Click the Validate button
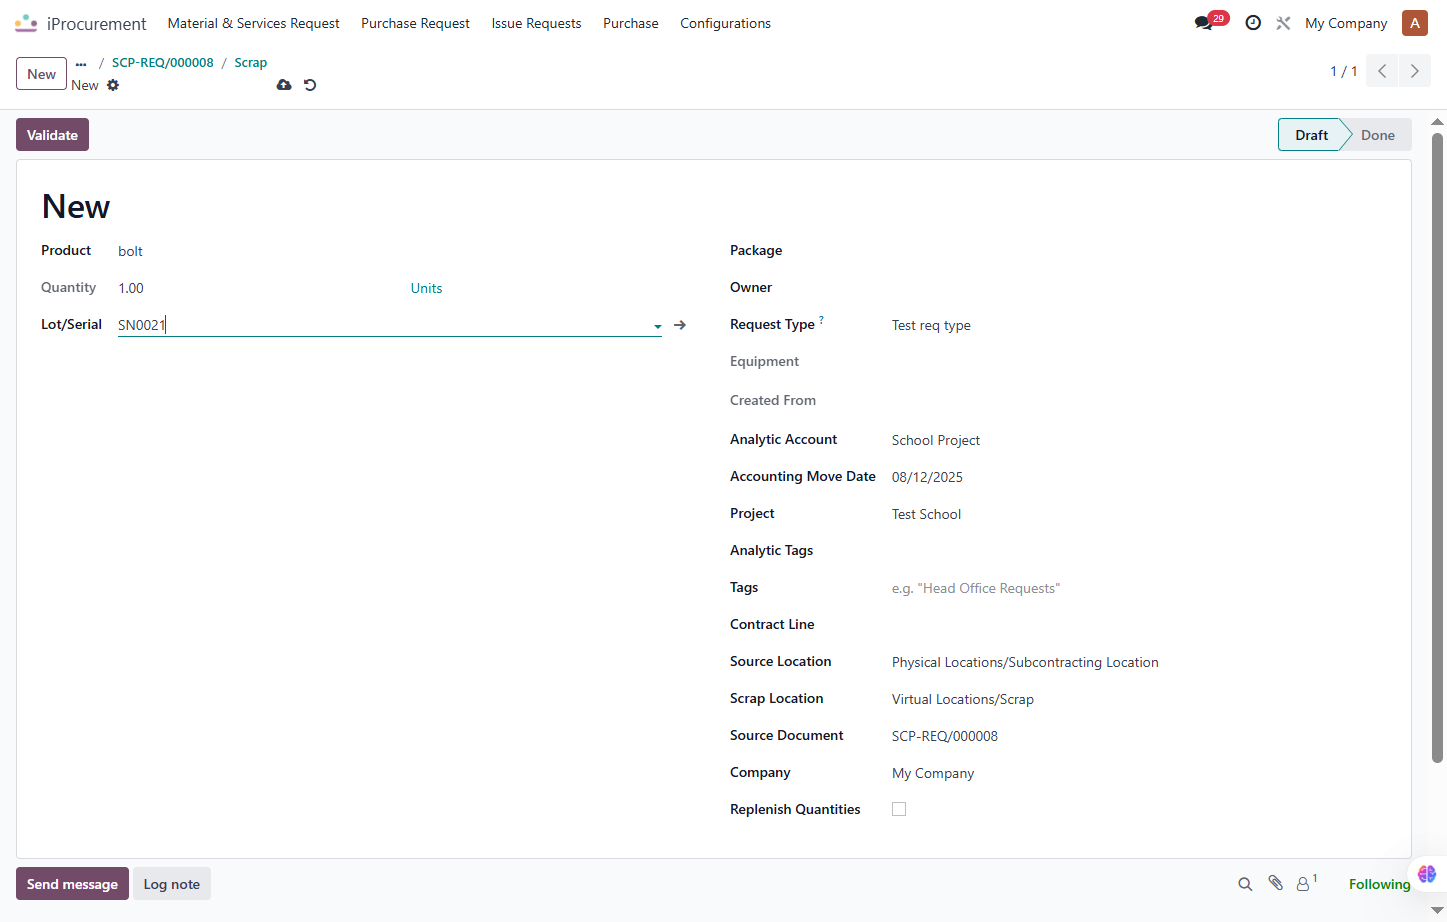The image size is (1447, 922). coord(52,135)
